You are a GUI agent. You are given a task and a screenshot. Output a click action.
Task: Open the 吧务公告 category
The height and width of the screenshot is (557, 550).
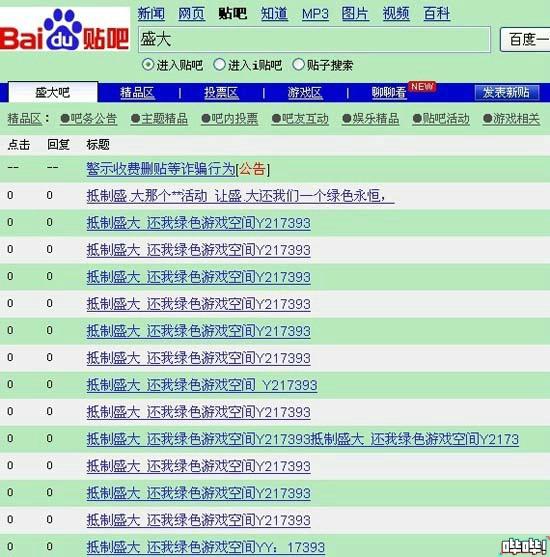tap(89, 119)
